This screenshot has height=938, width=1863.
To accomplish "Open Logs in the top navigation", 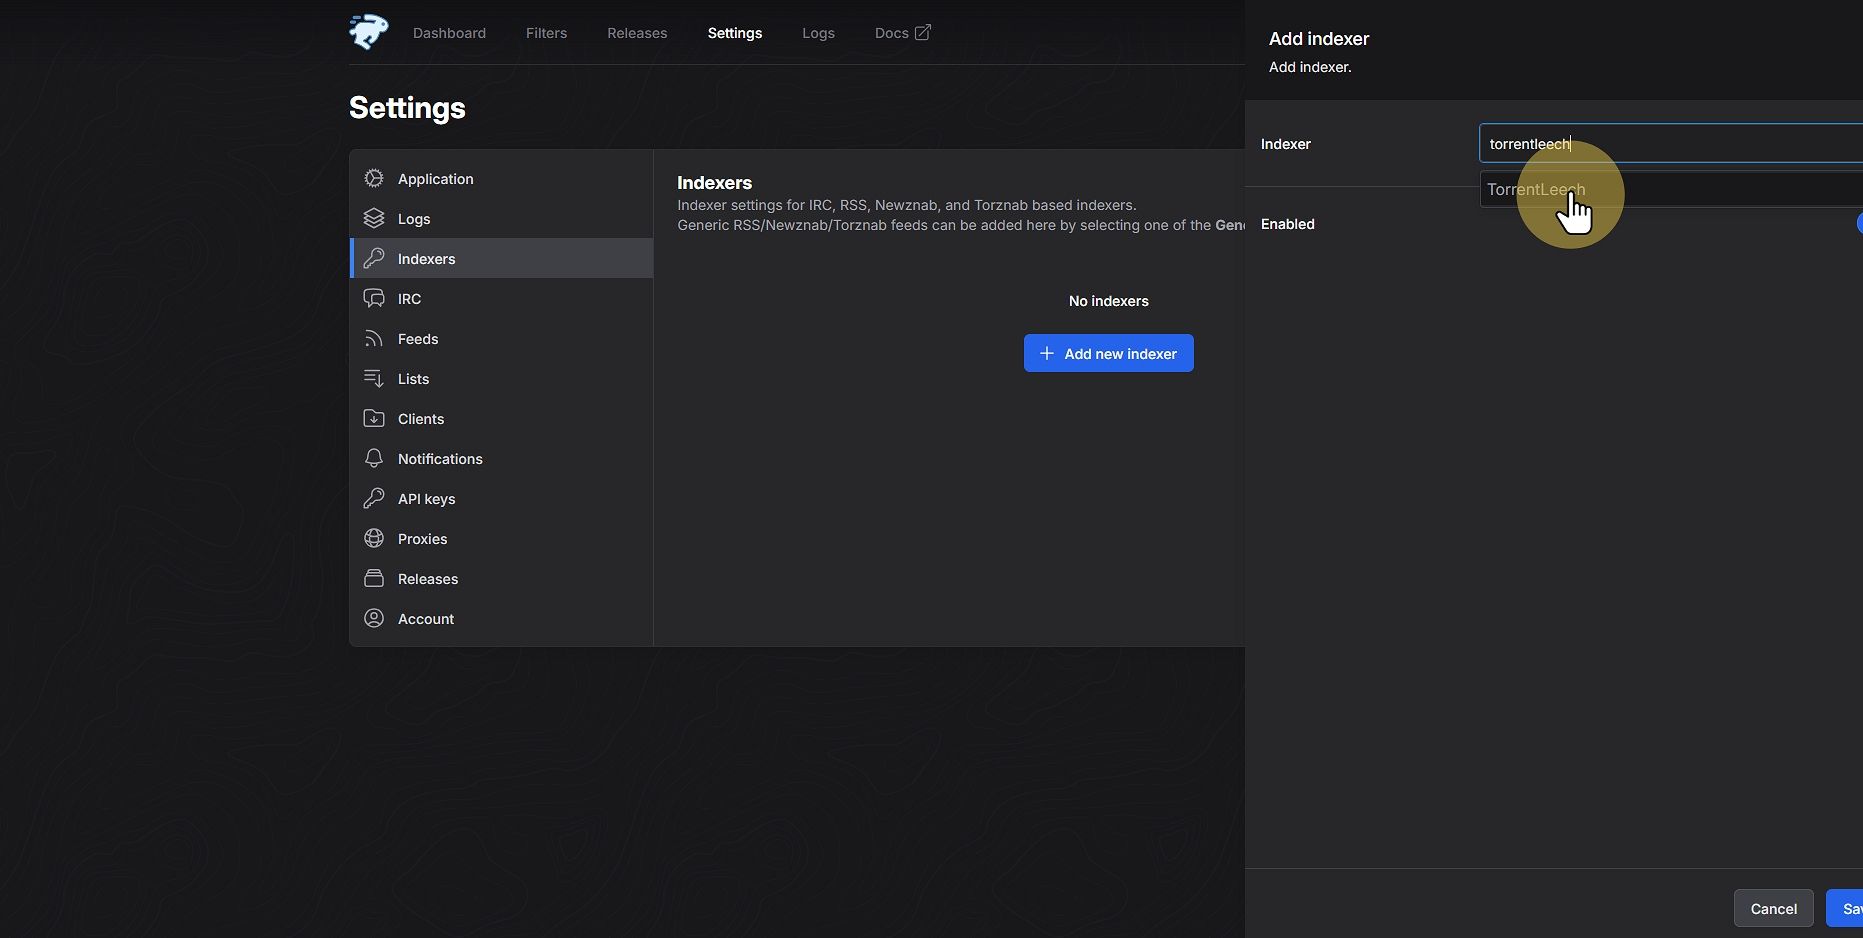I will 818,33.
